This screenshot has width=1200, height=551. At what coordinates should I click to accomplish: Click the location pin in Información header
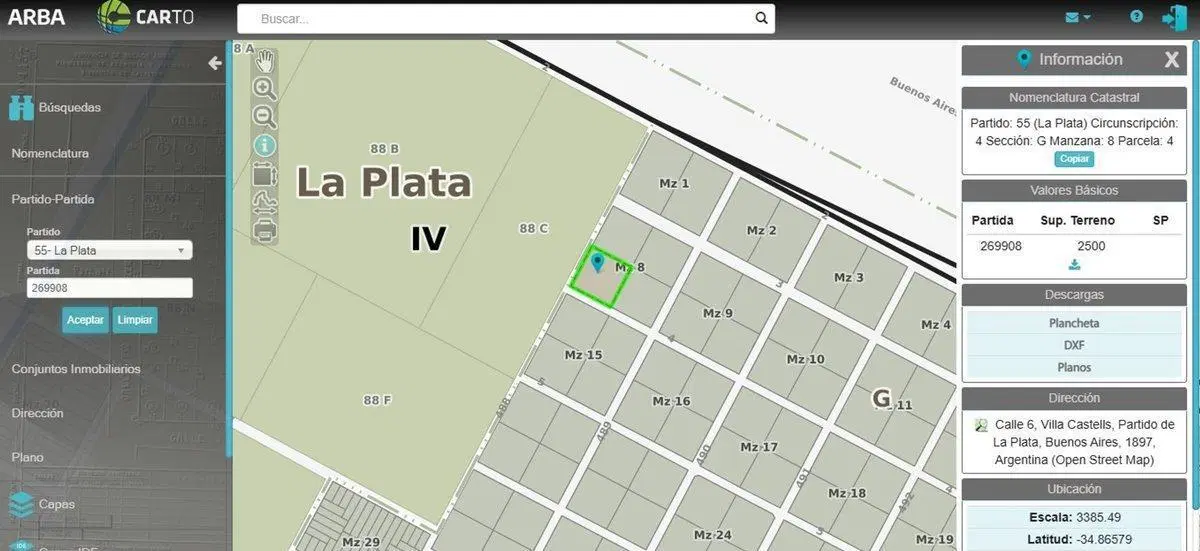coord(1023,59)
